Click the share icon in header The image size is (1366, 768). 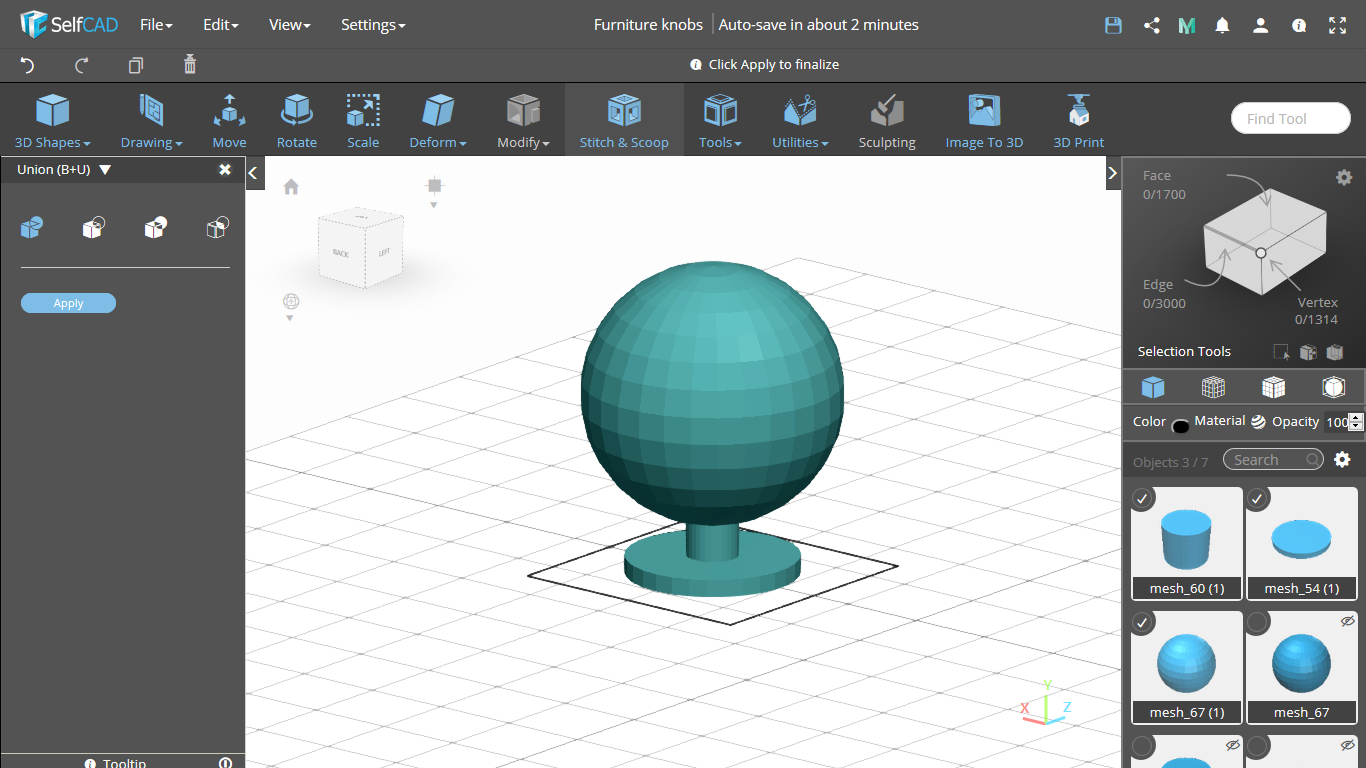tap(1151, 25)
